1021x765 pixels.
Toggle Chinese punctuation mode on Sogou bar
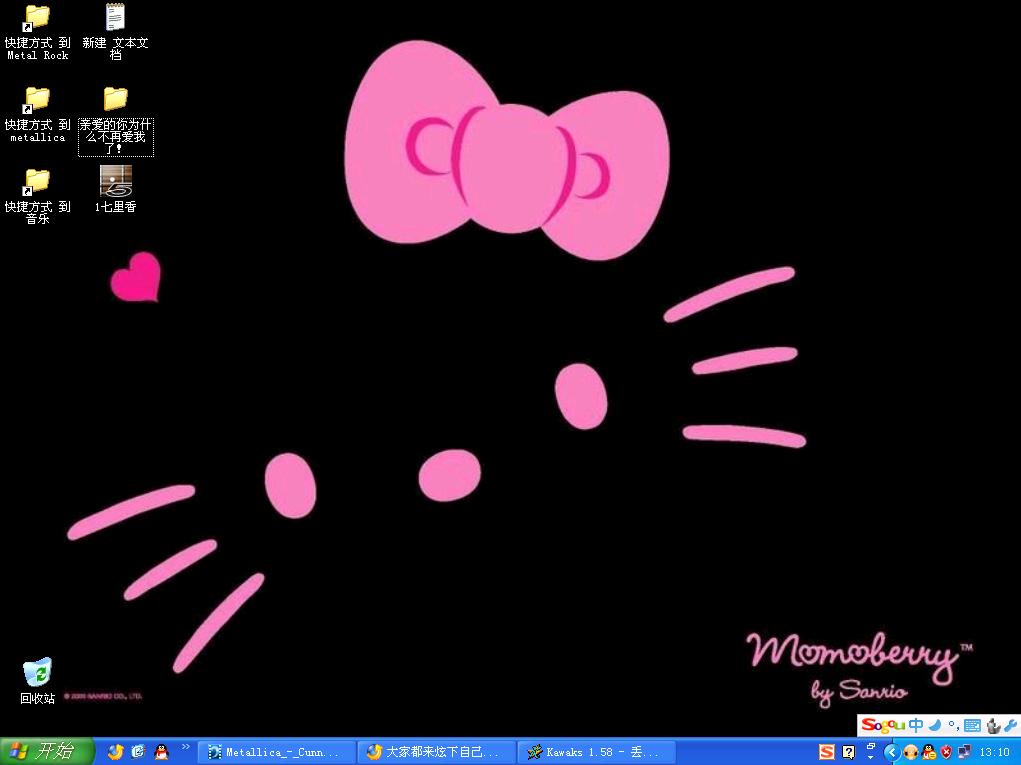(x=953, y=725)
